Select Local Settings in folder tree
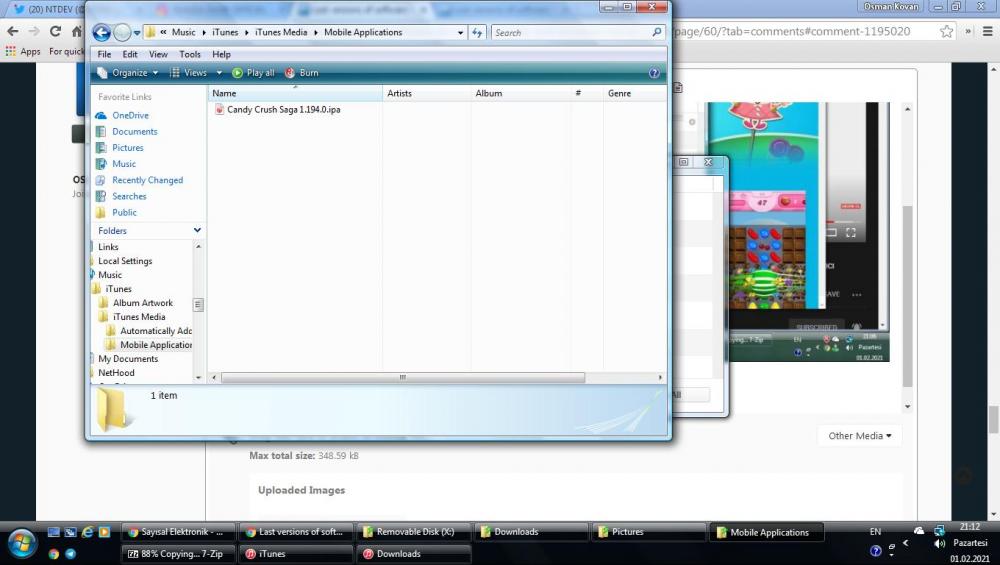Viewport: 1000px width, 565px height. pos(125,261)
